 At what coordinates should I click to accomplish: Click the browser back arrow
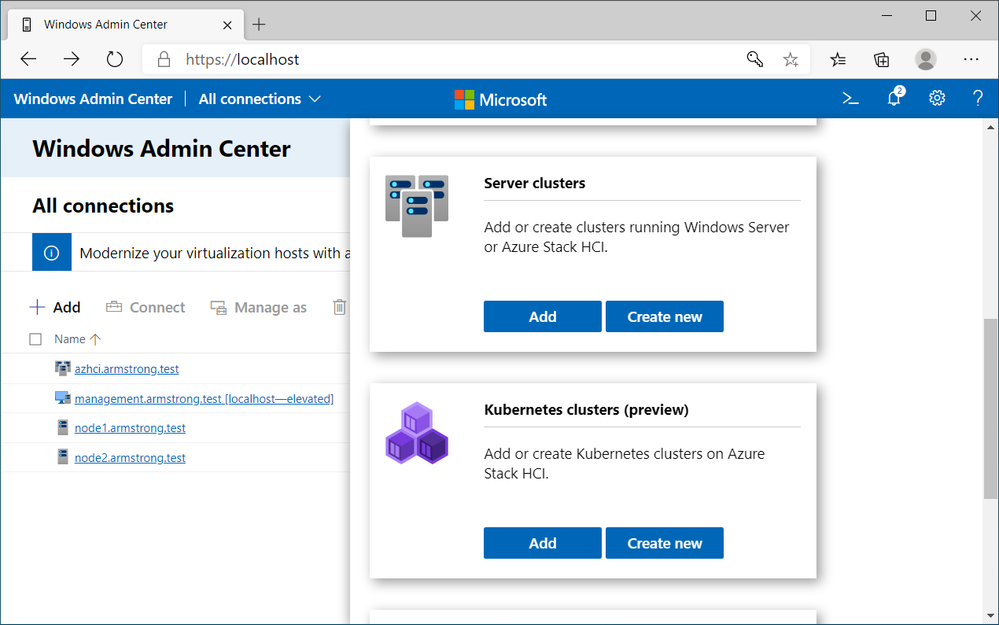click(29, 59)
